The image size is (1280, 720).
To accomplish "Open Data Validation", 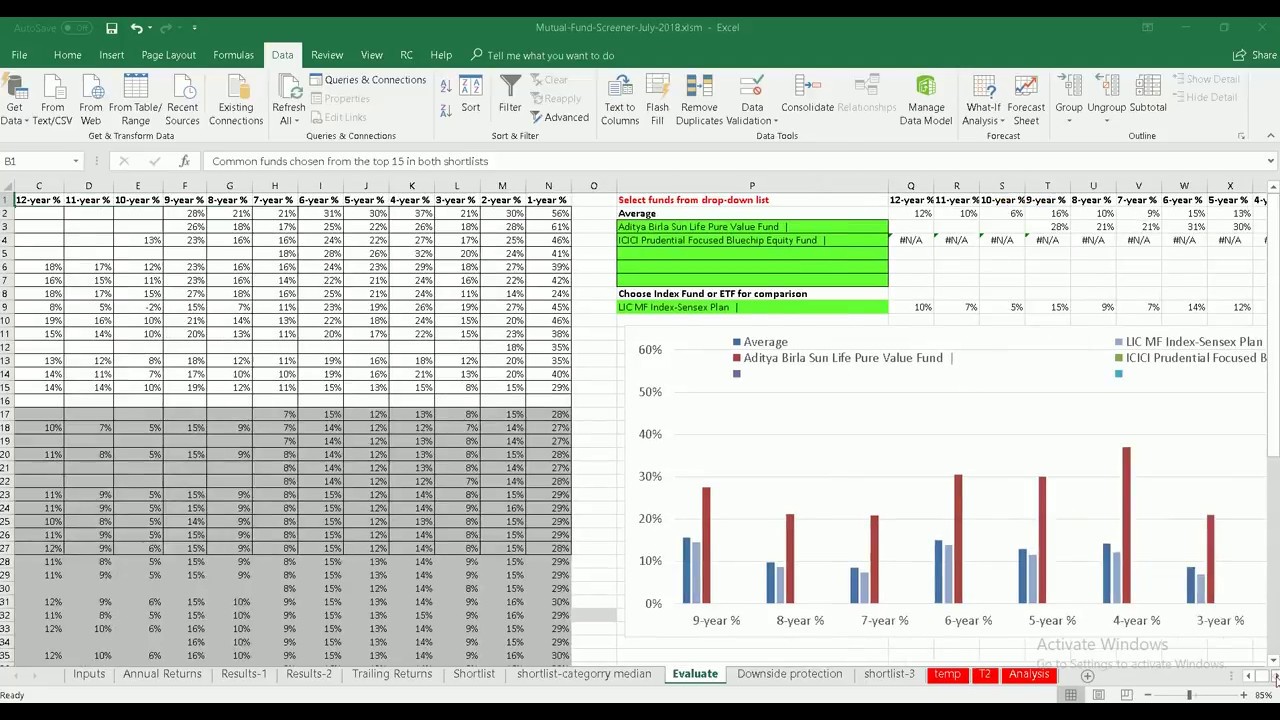I will click(x=752, y=100).
